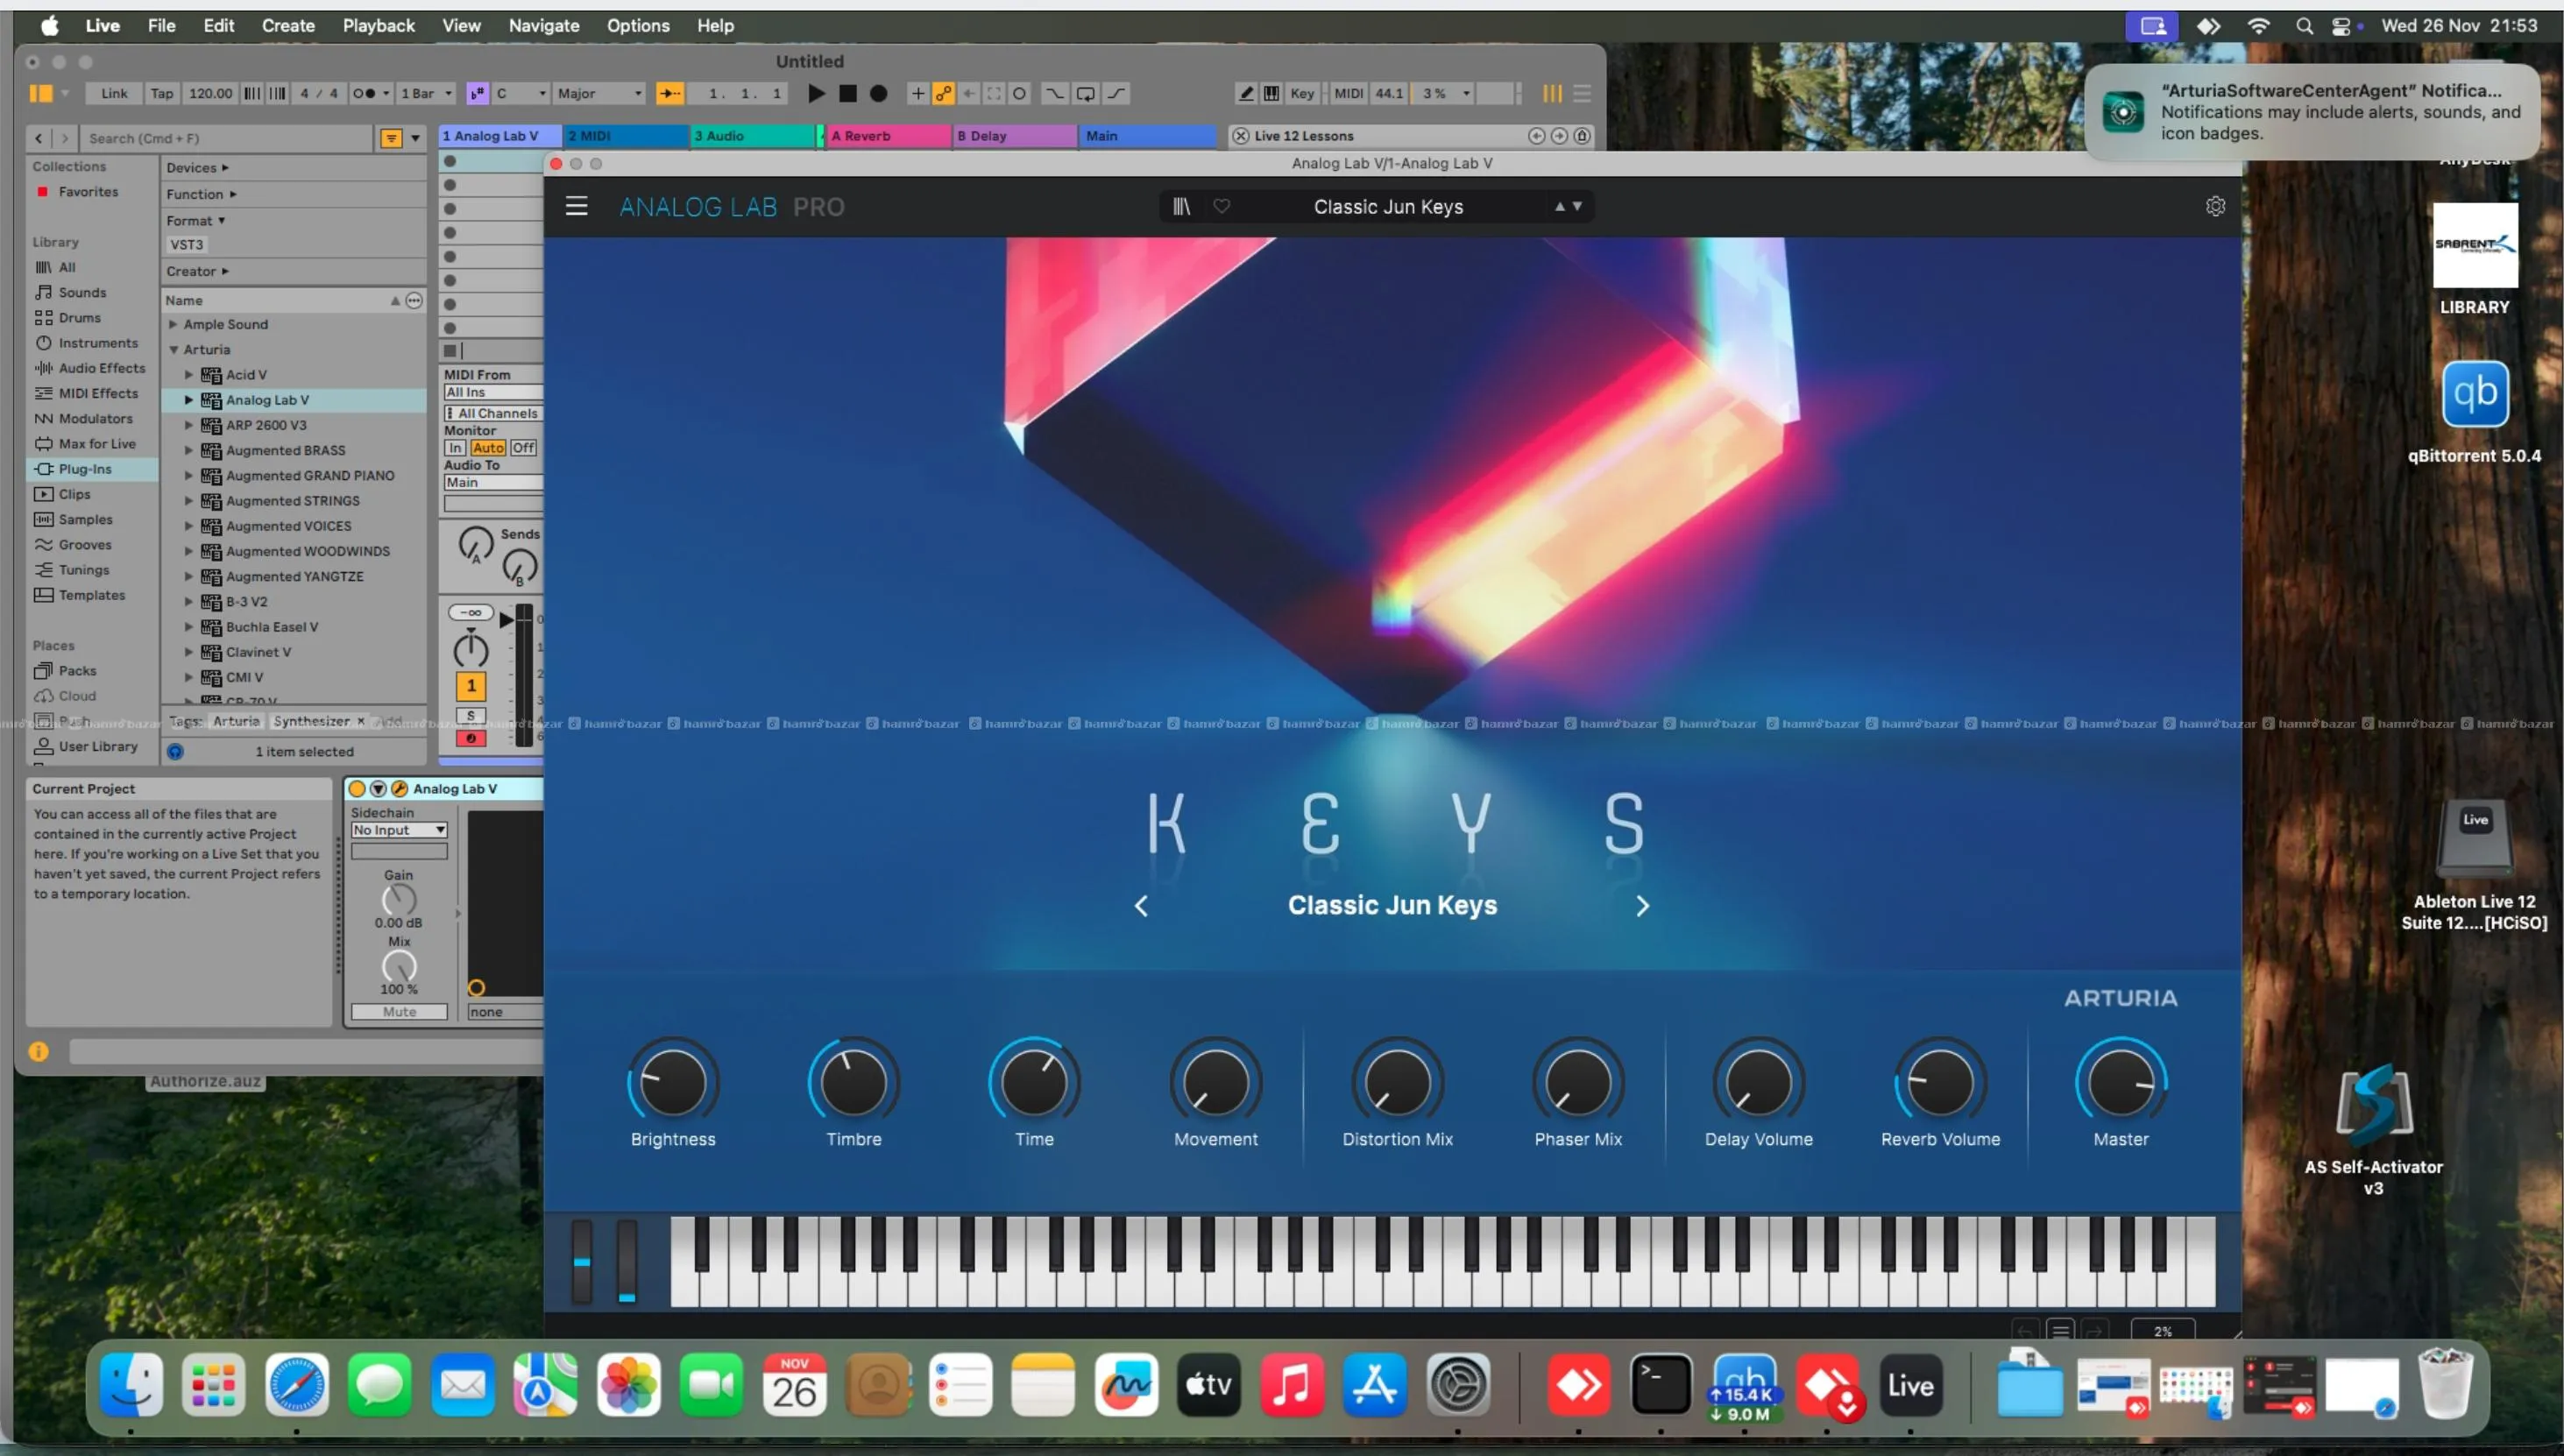The width and height of the screenshot is (2564, 1456).
Task: Solo track 1 with the S button
Action: (470, 715)
